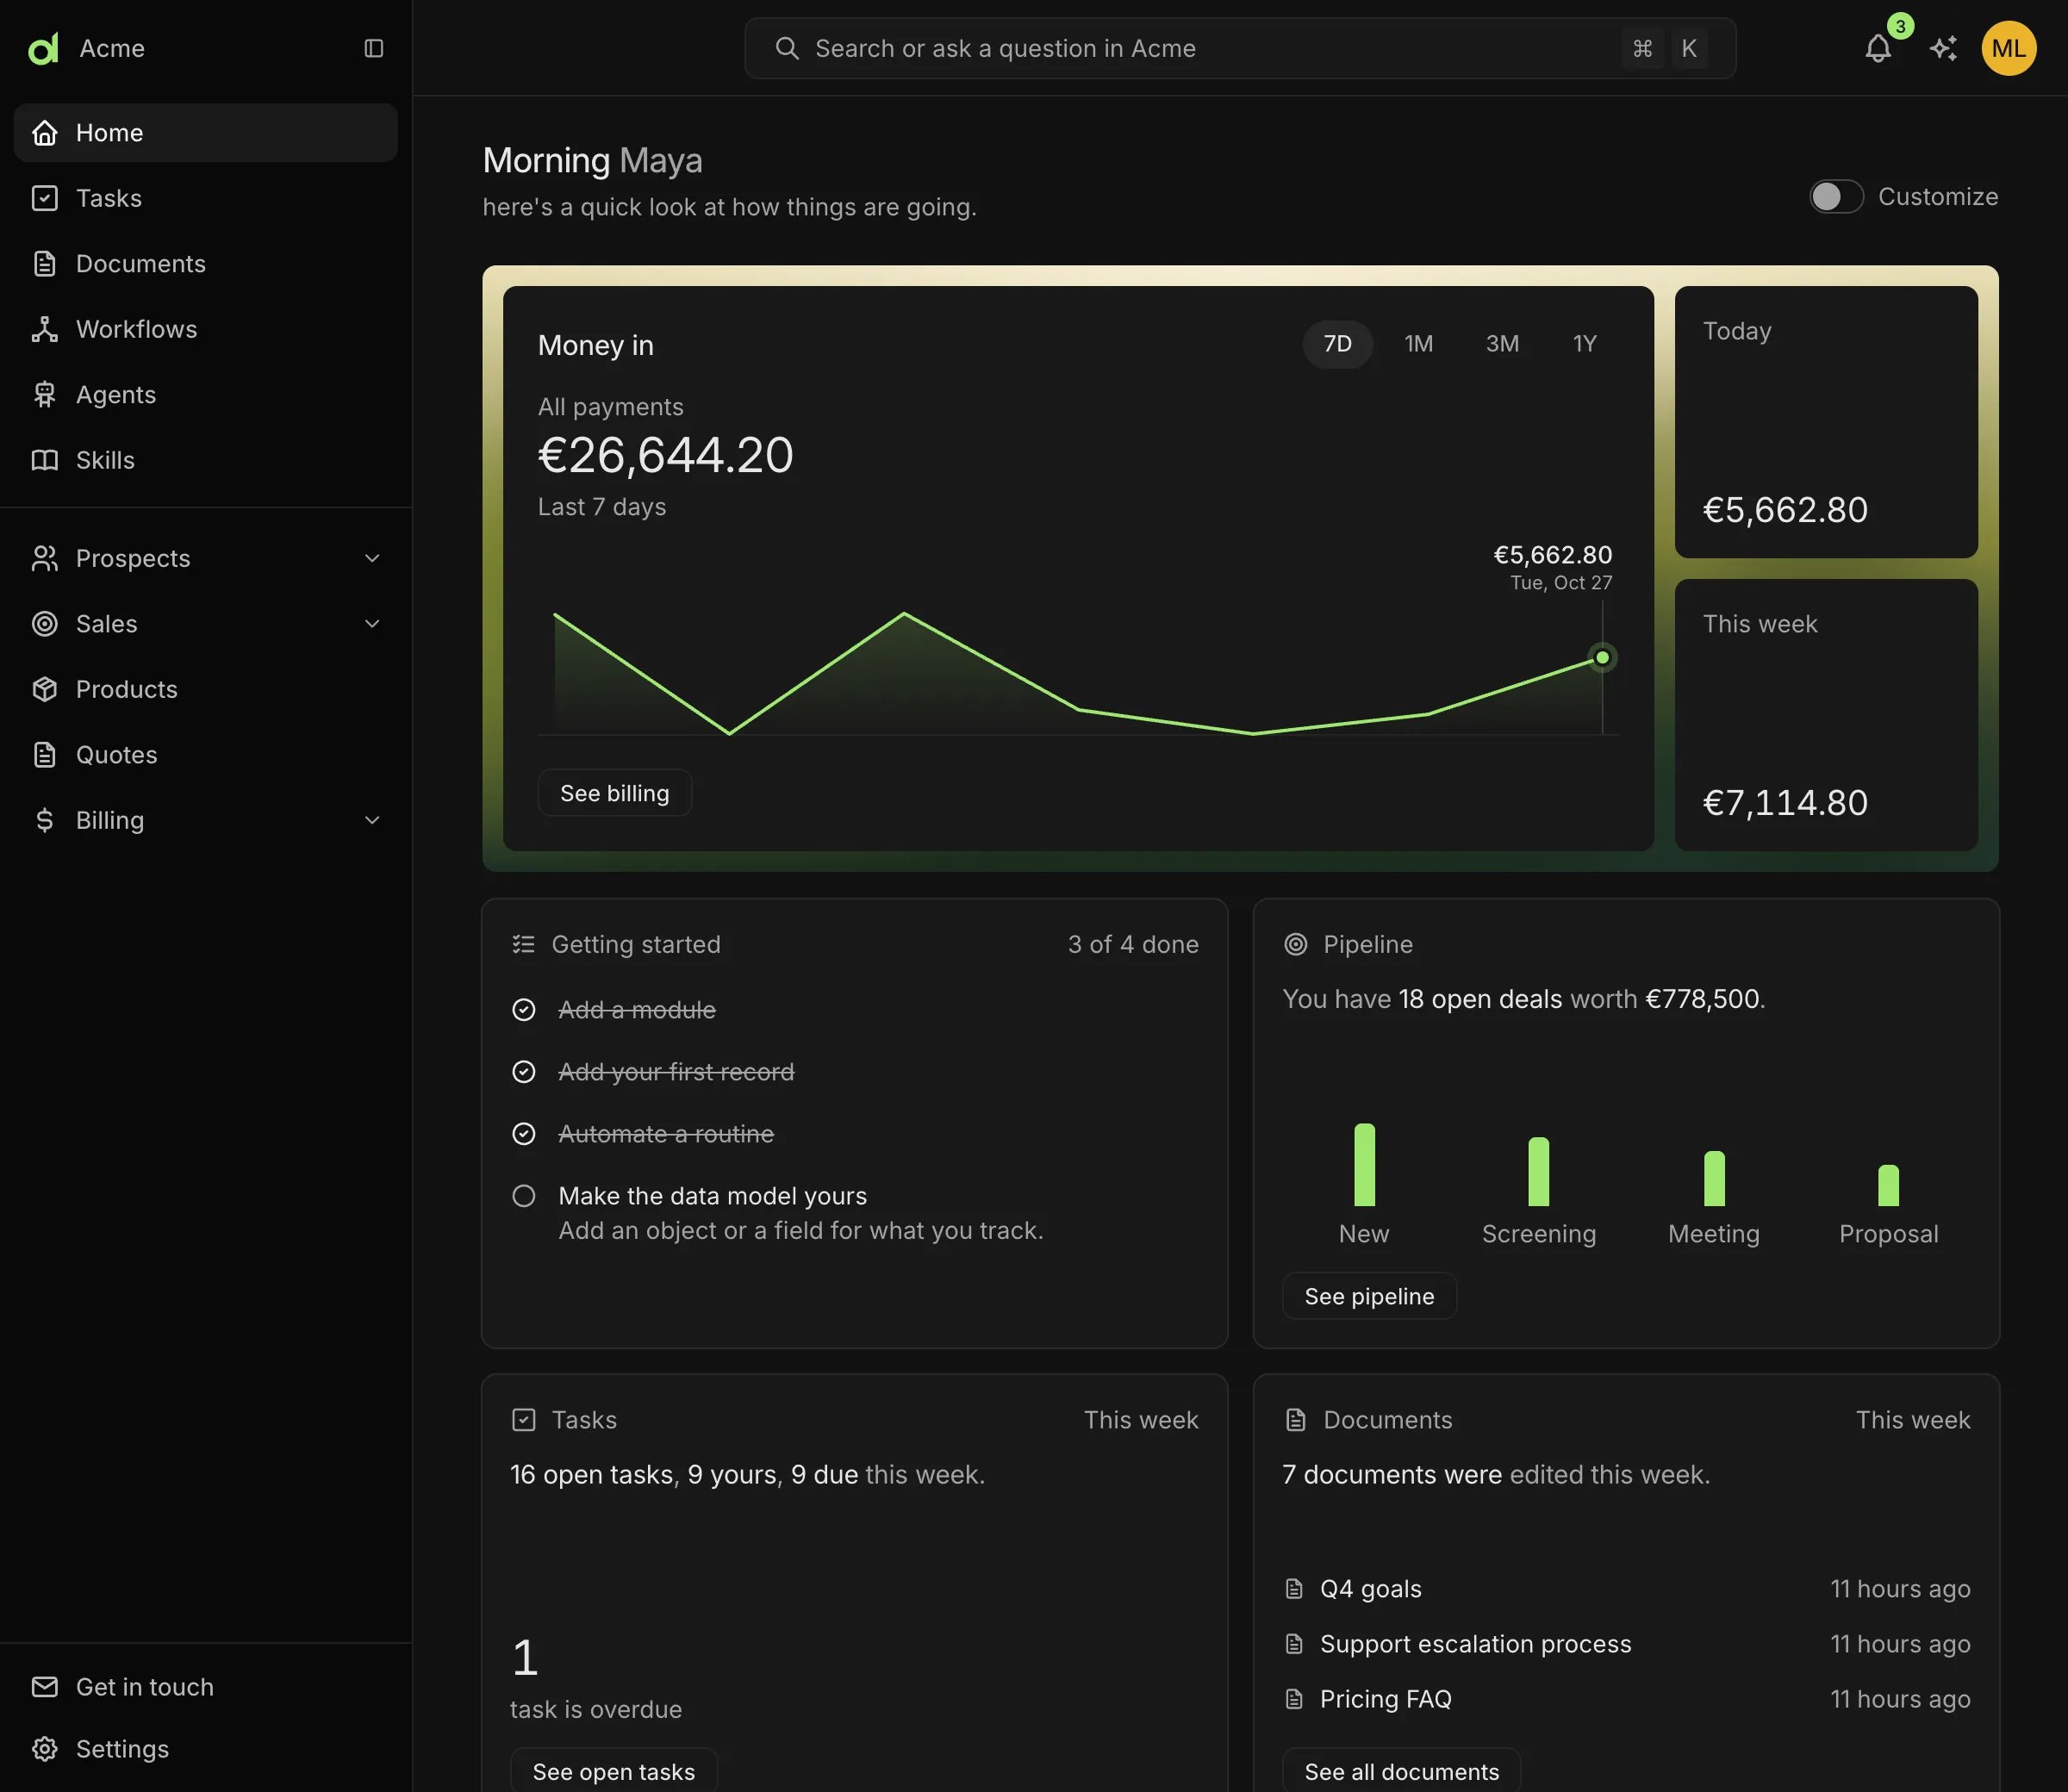Click the Prospects people icon
This screenshot has width=2068, height=1792.
[45, 558]
